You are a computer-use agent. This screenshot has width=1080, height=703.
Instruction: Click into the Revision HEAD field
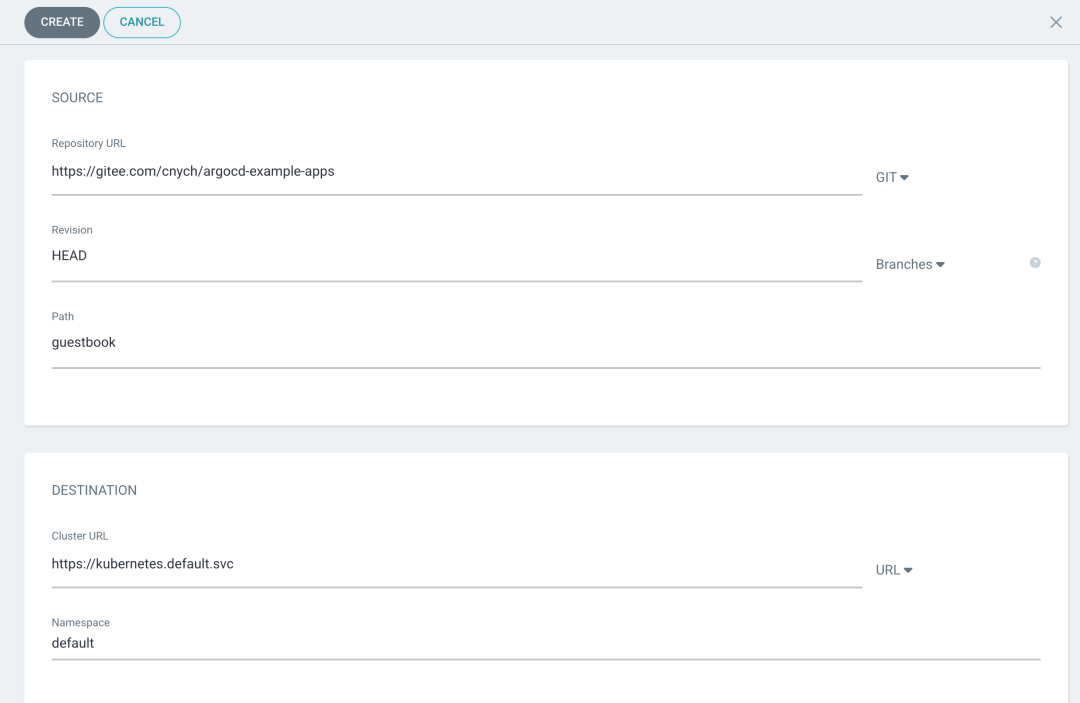(456, 256)
